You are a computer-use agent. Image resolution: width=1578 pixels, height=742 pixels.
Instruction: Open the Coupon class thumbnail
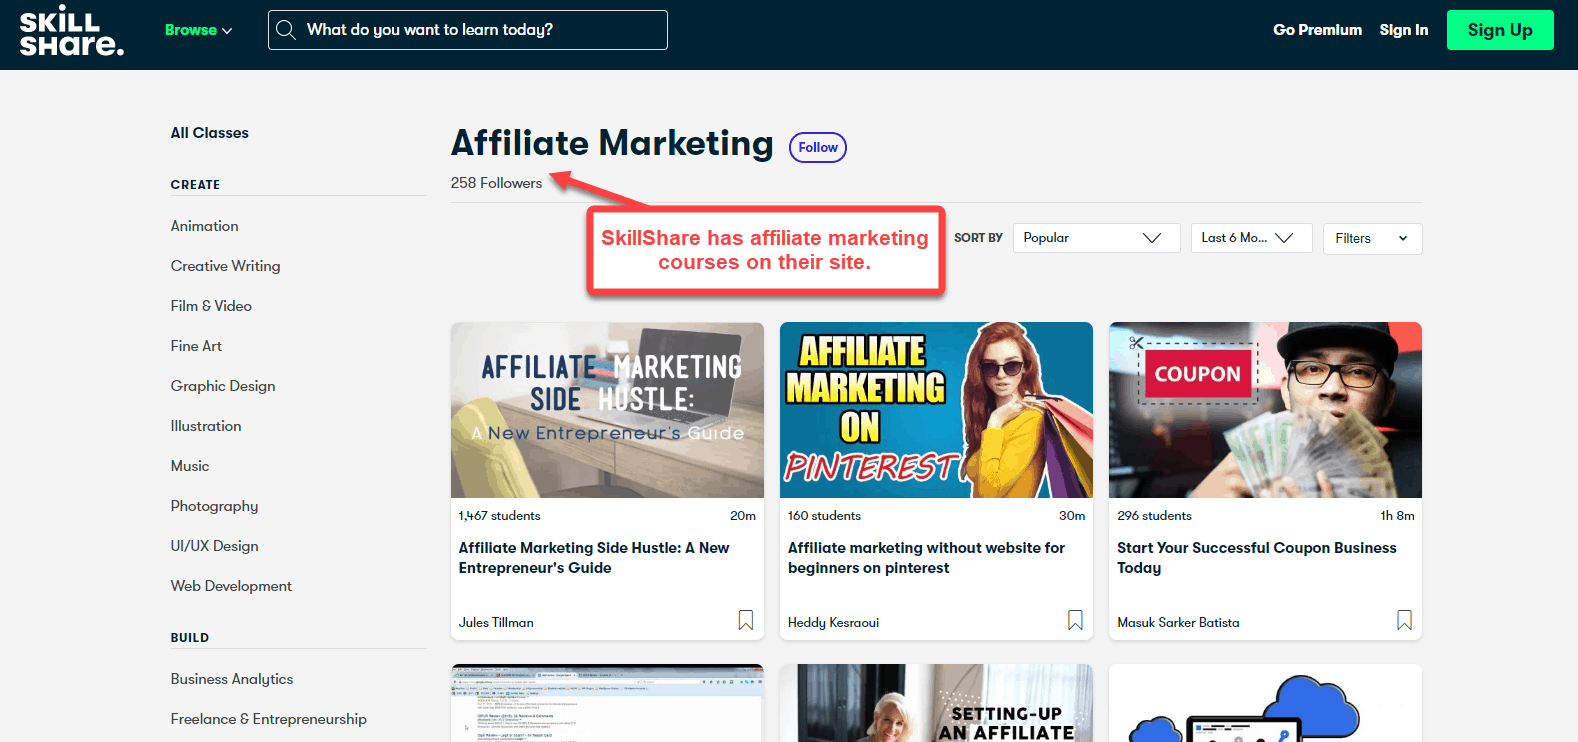1265,410
